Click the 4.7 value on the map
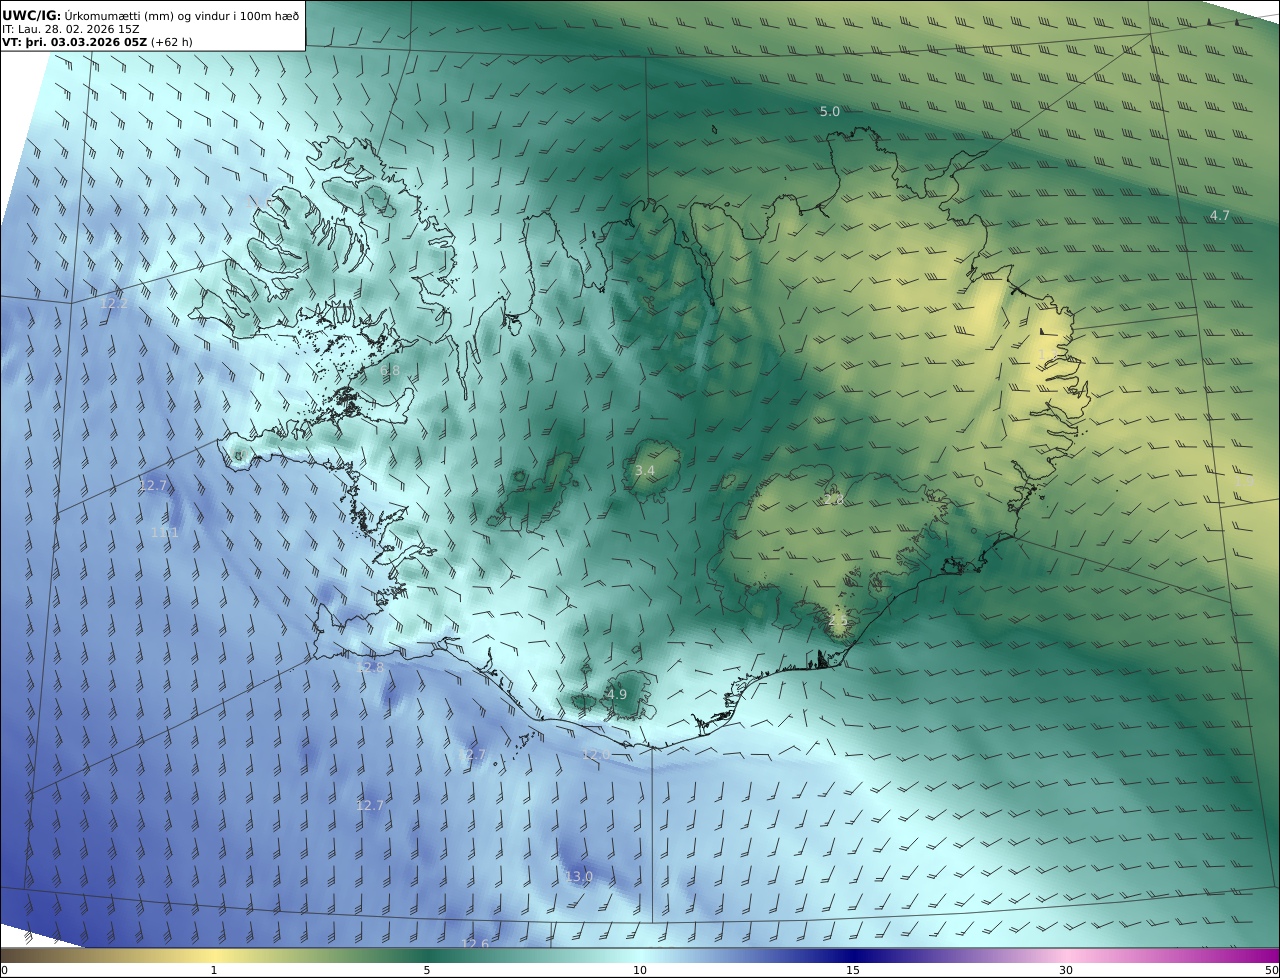1280x978 pixels. click(x=1220, y=215)
